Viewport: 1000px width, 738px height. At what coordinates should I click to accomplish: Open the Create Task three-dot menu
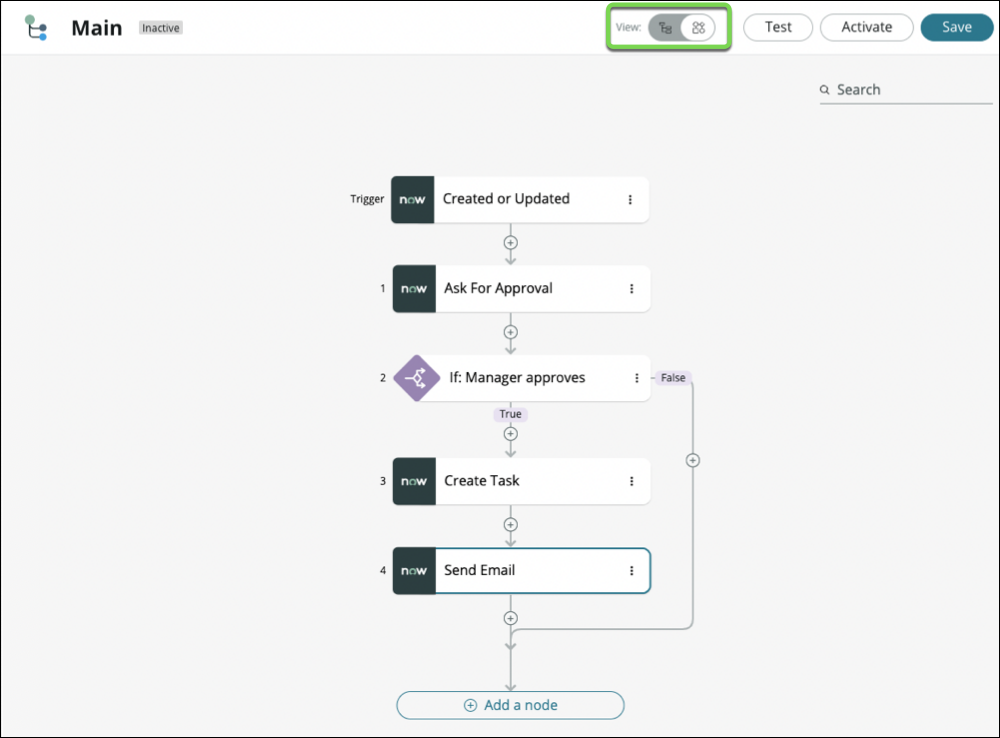631,481
